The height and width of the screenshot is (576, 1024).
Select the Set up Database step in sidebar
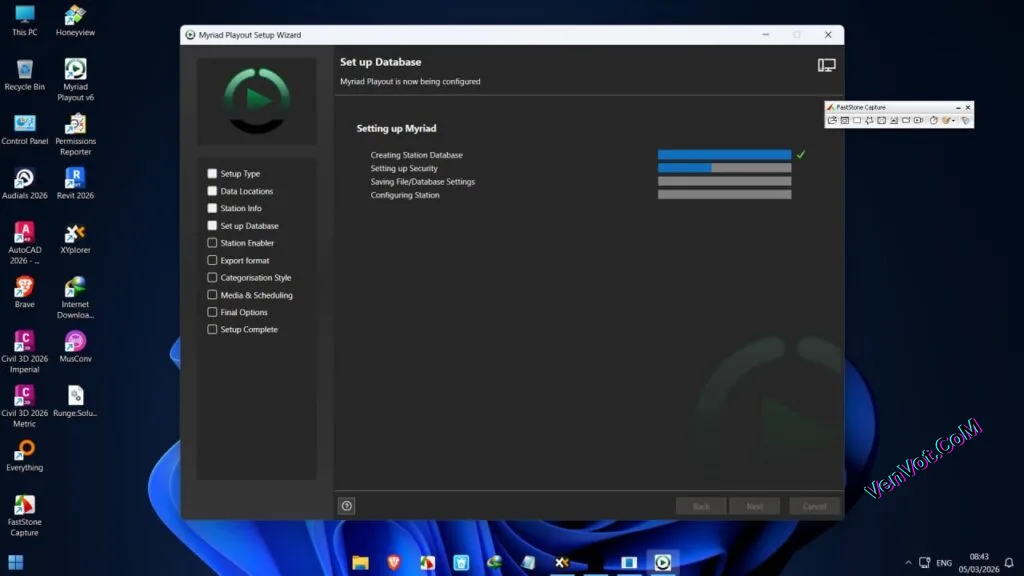tap(248, 225)
